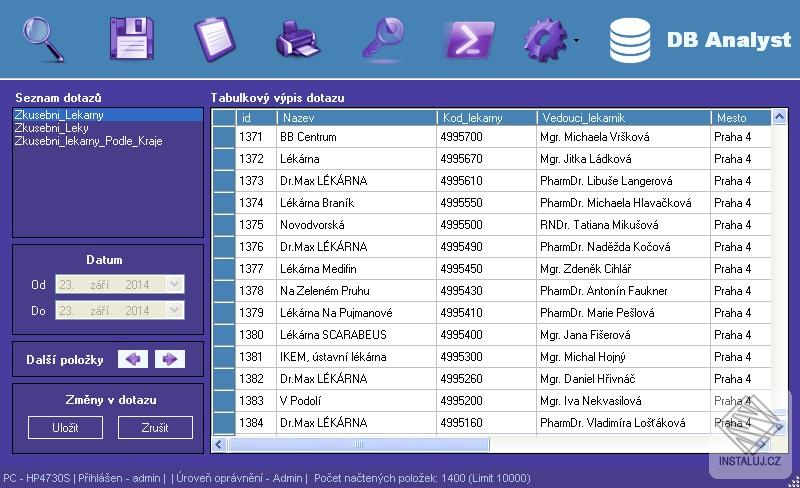
Task: Click the gear settings icon
Action: coord(545,40)
